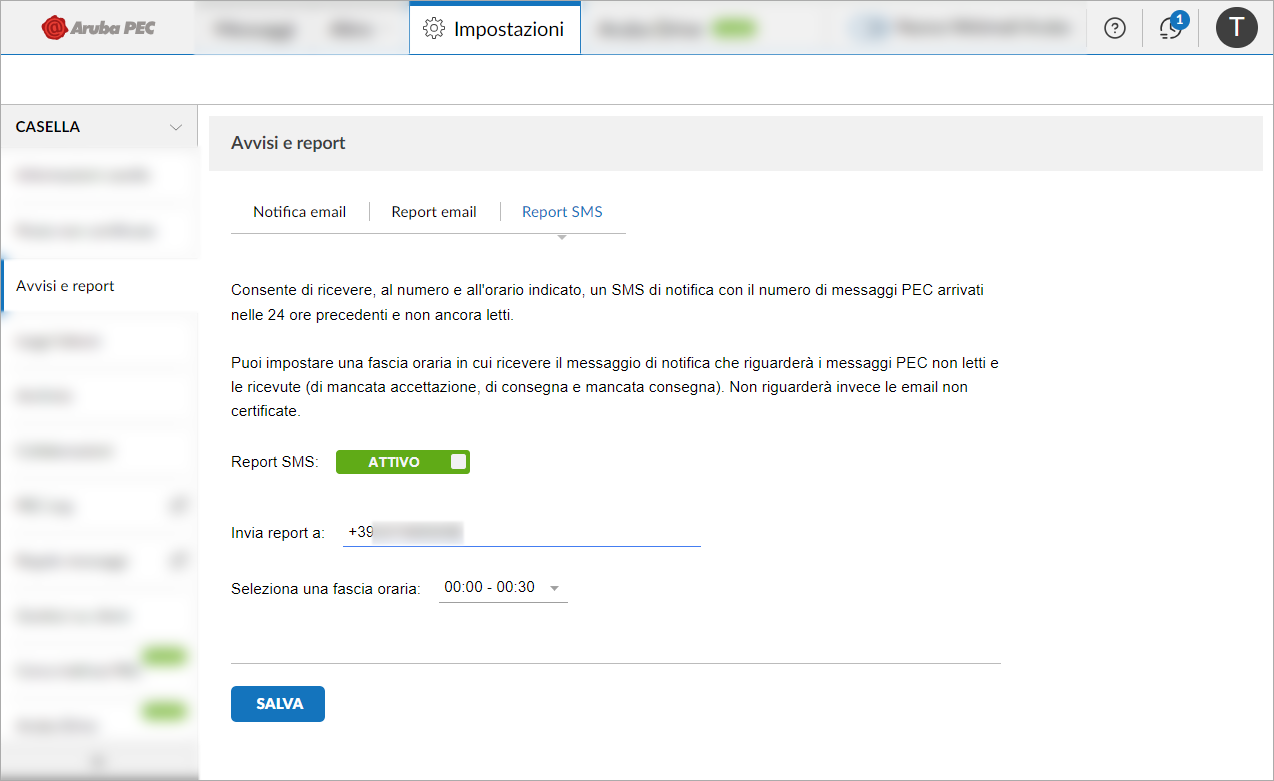Screen dimensions: 1274x781
Task: Switch to the Notifica email tab
Action: 299,211
